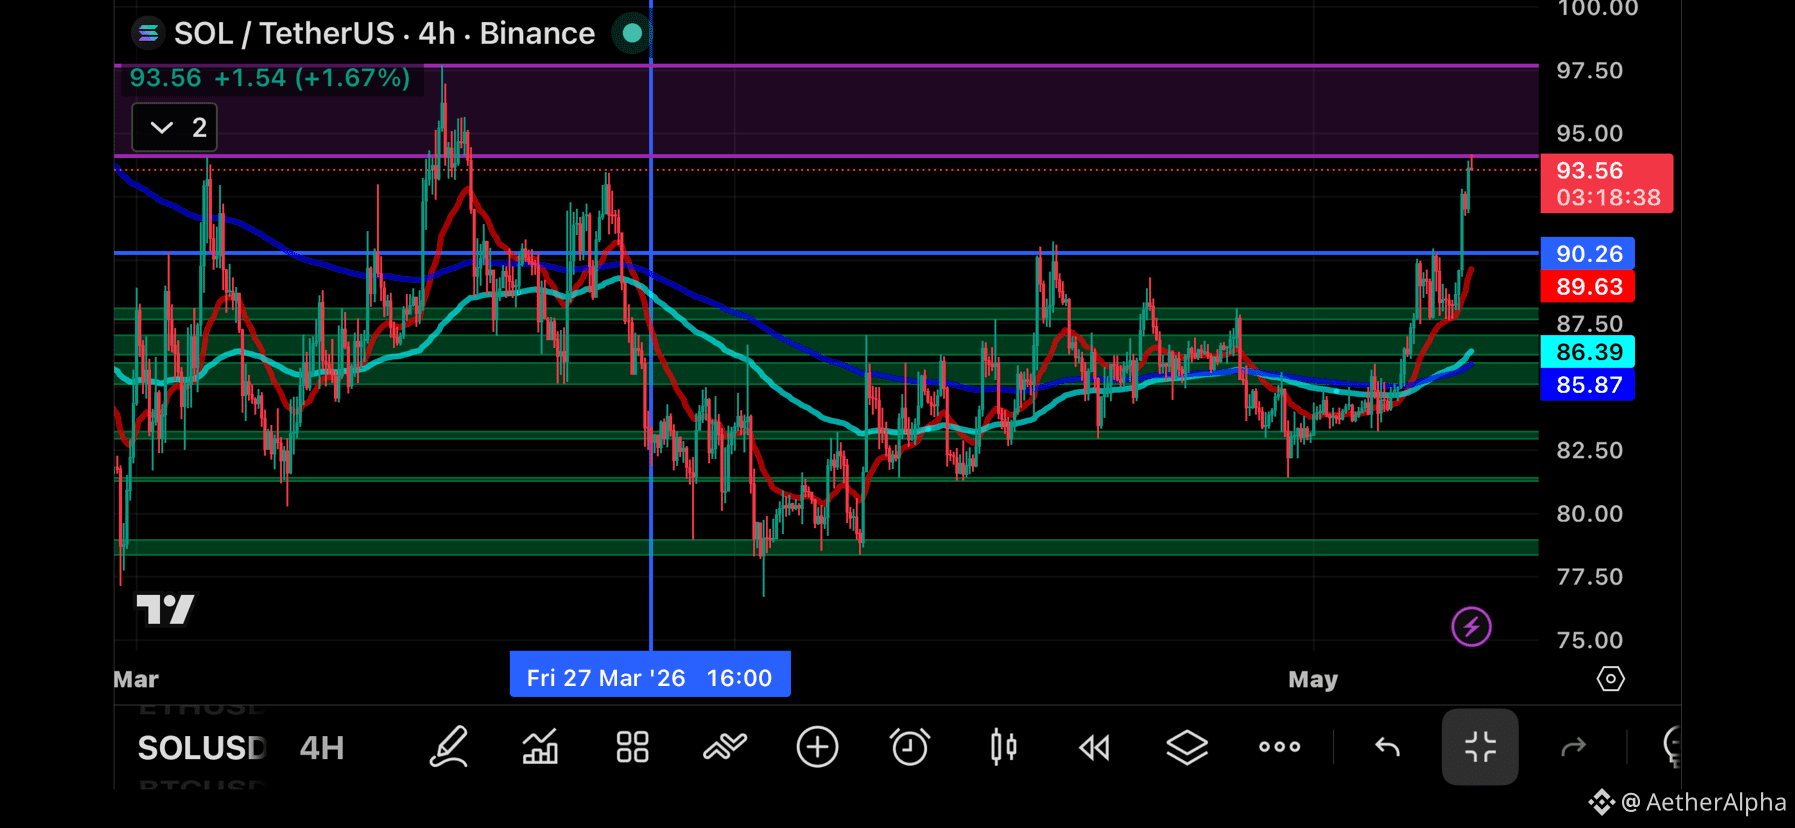Click the current price label 93.56

pyautogui.click(x=1607, y=183)
